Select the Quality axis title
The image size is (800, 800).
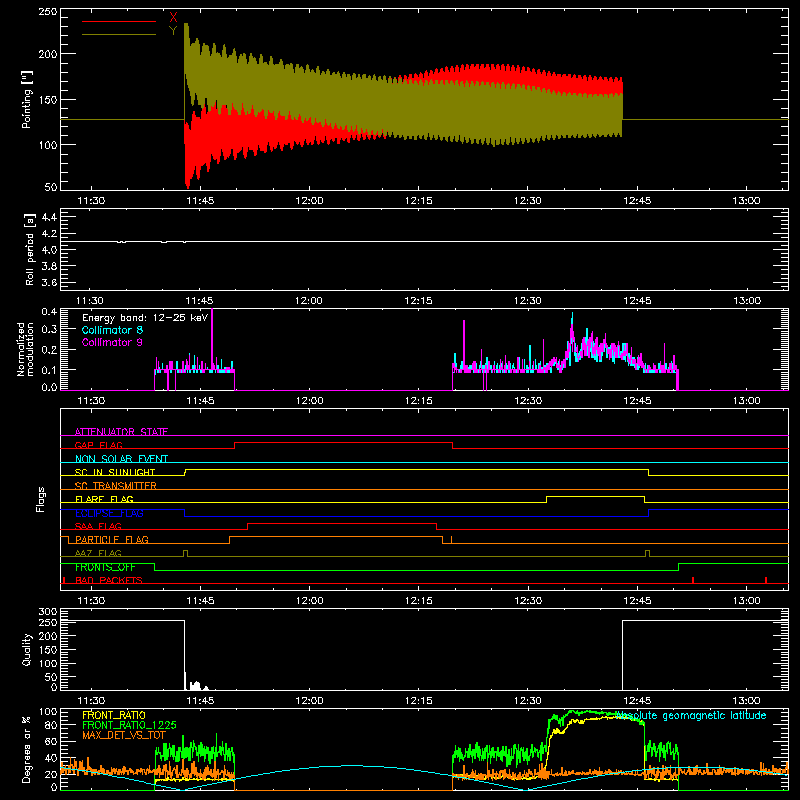click(x=27, y=649)
